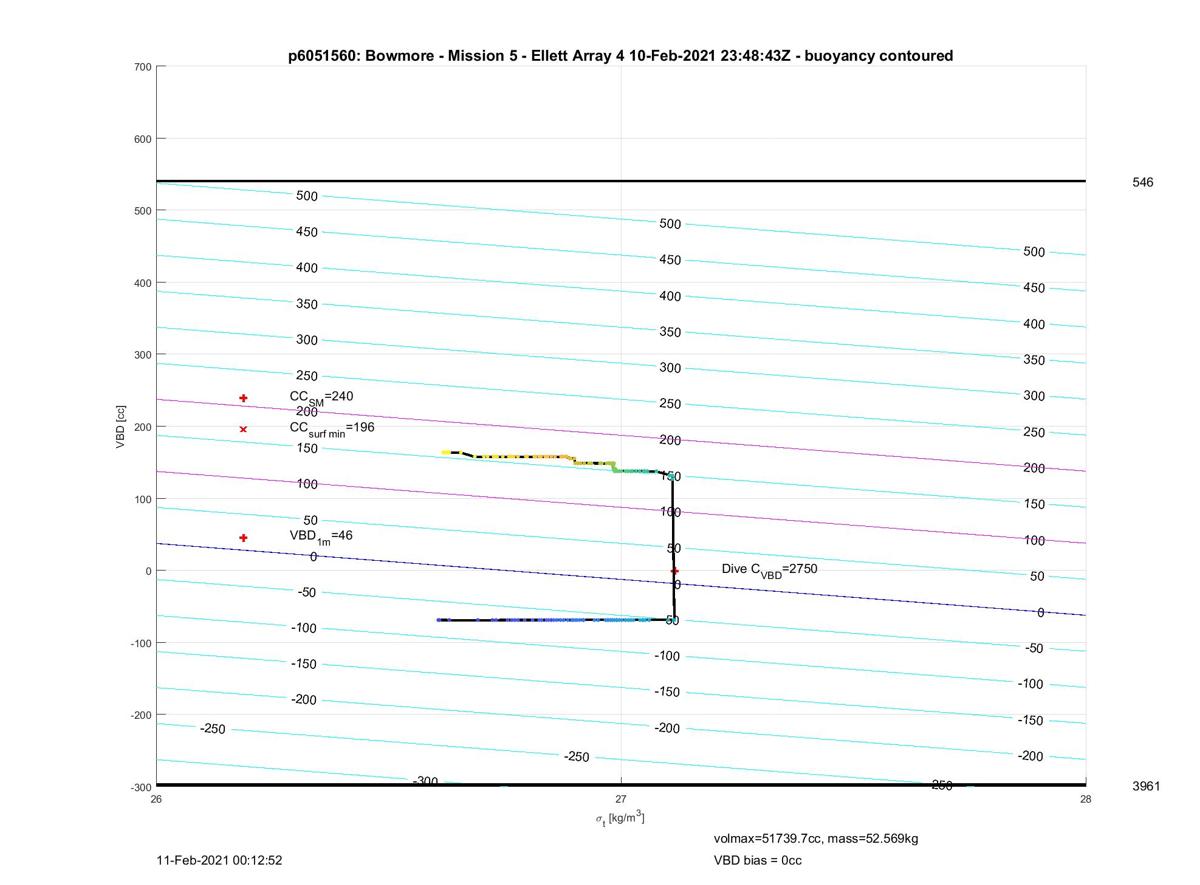
Task: Click the y-axis tick label 700
Action: tap(141, 67)
